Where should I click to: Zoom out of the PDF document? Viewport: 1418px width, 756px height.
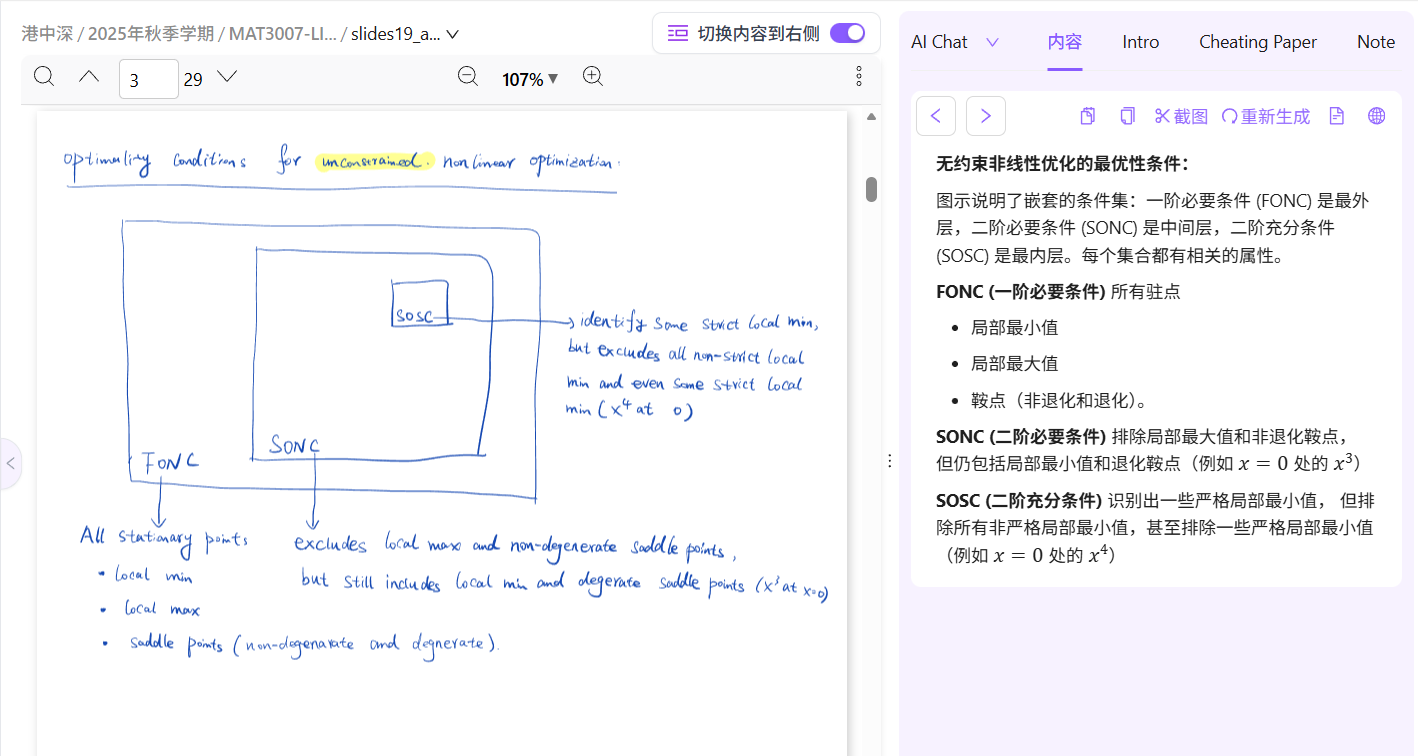coord(467,77)
